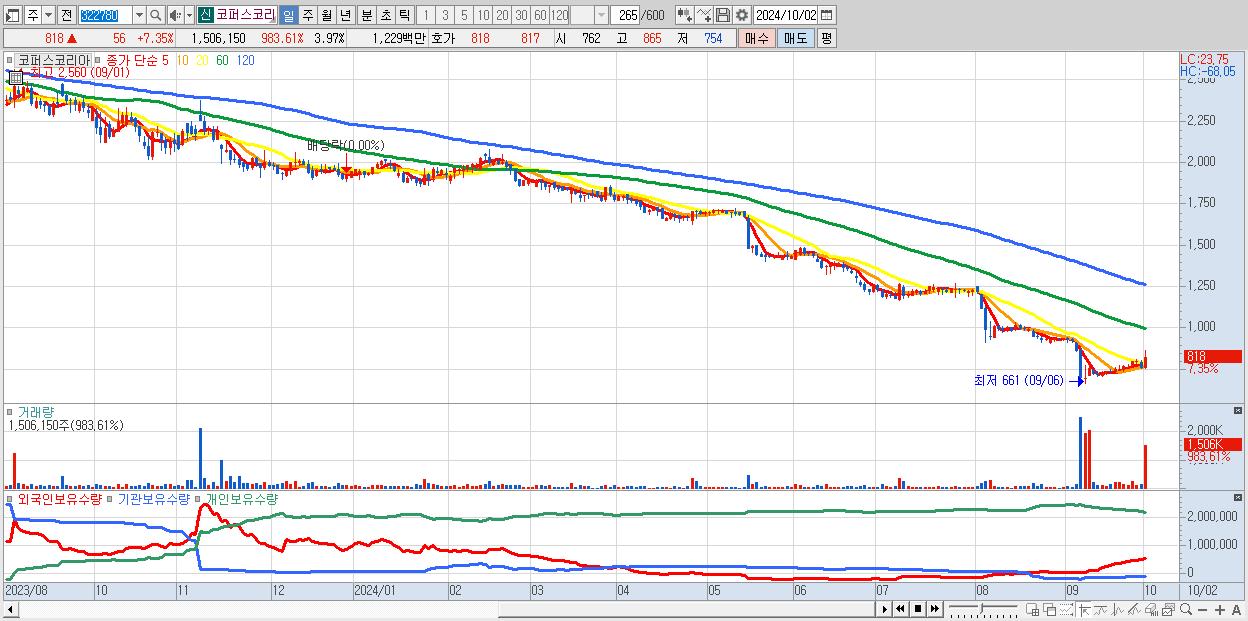Select the 일 daily chart period
The image size is (1248, 621).
(289, 15)
